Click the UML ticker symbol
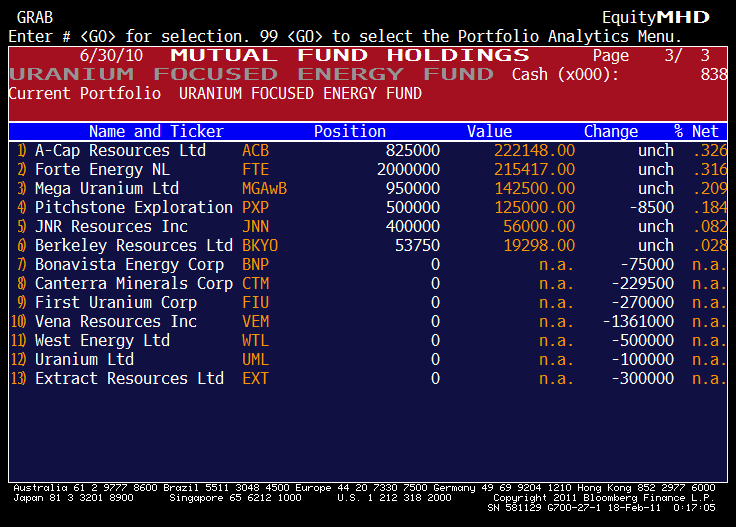736x527 pixels. 255,359
